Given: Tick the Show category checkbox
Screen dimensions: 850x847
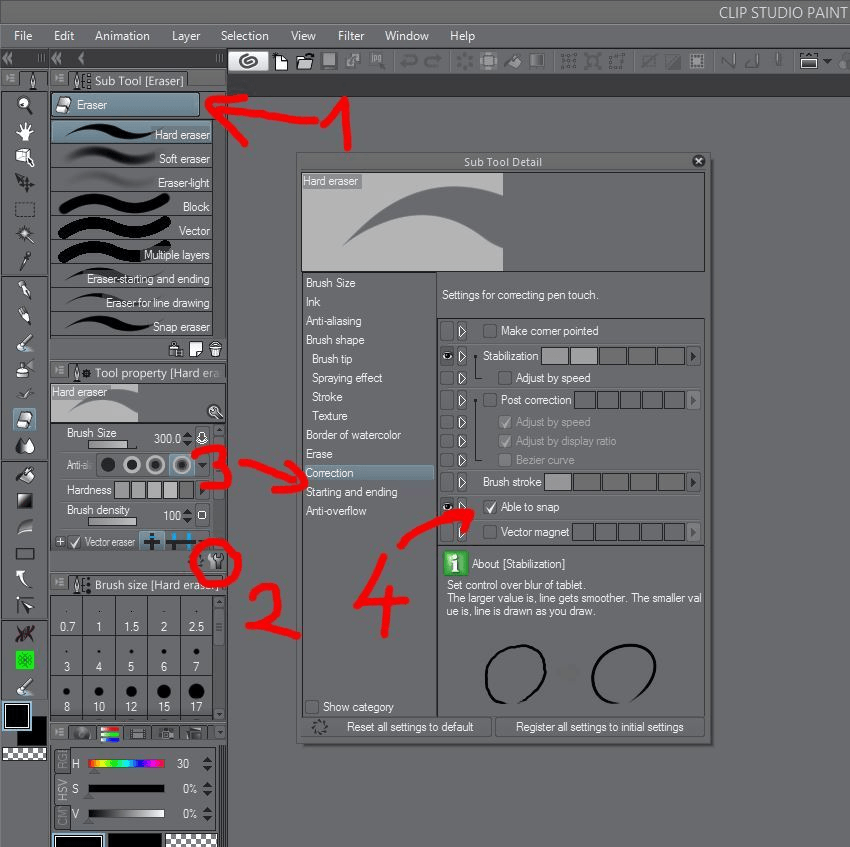Looking at the screenshot, I should [313, 707].
